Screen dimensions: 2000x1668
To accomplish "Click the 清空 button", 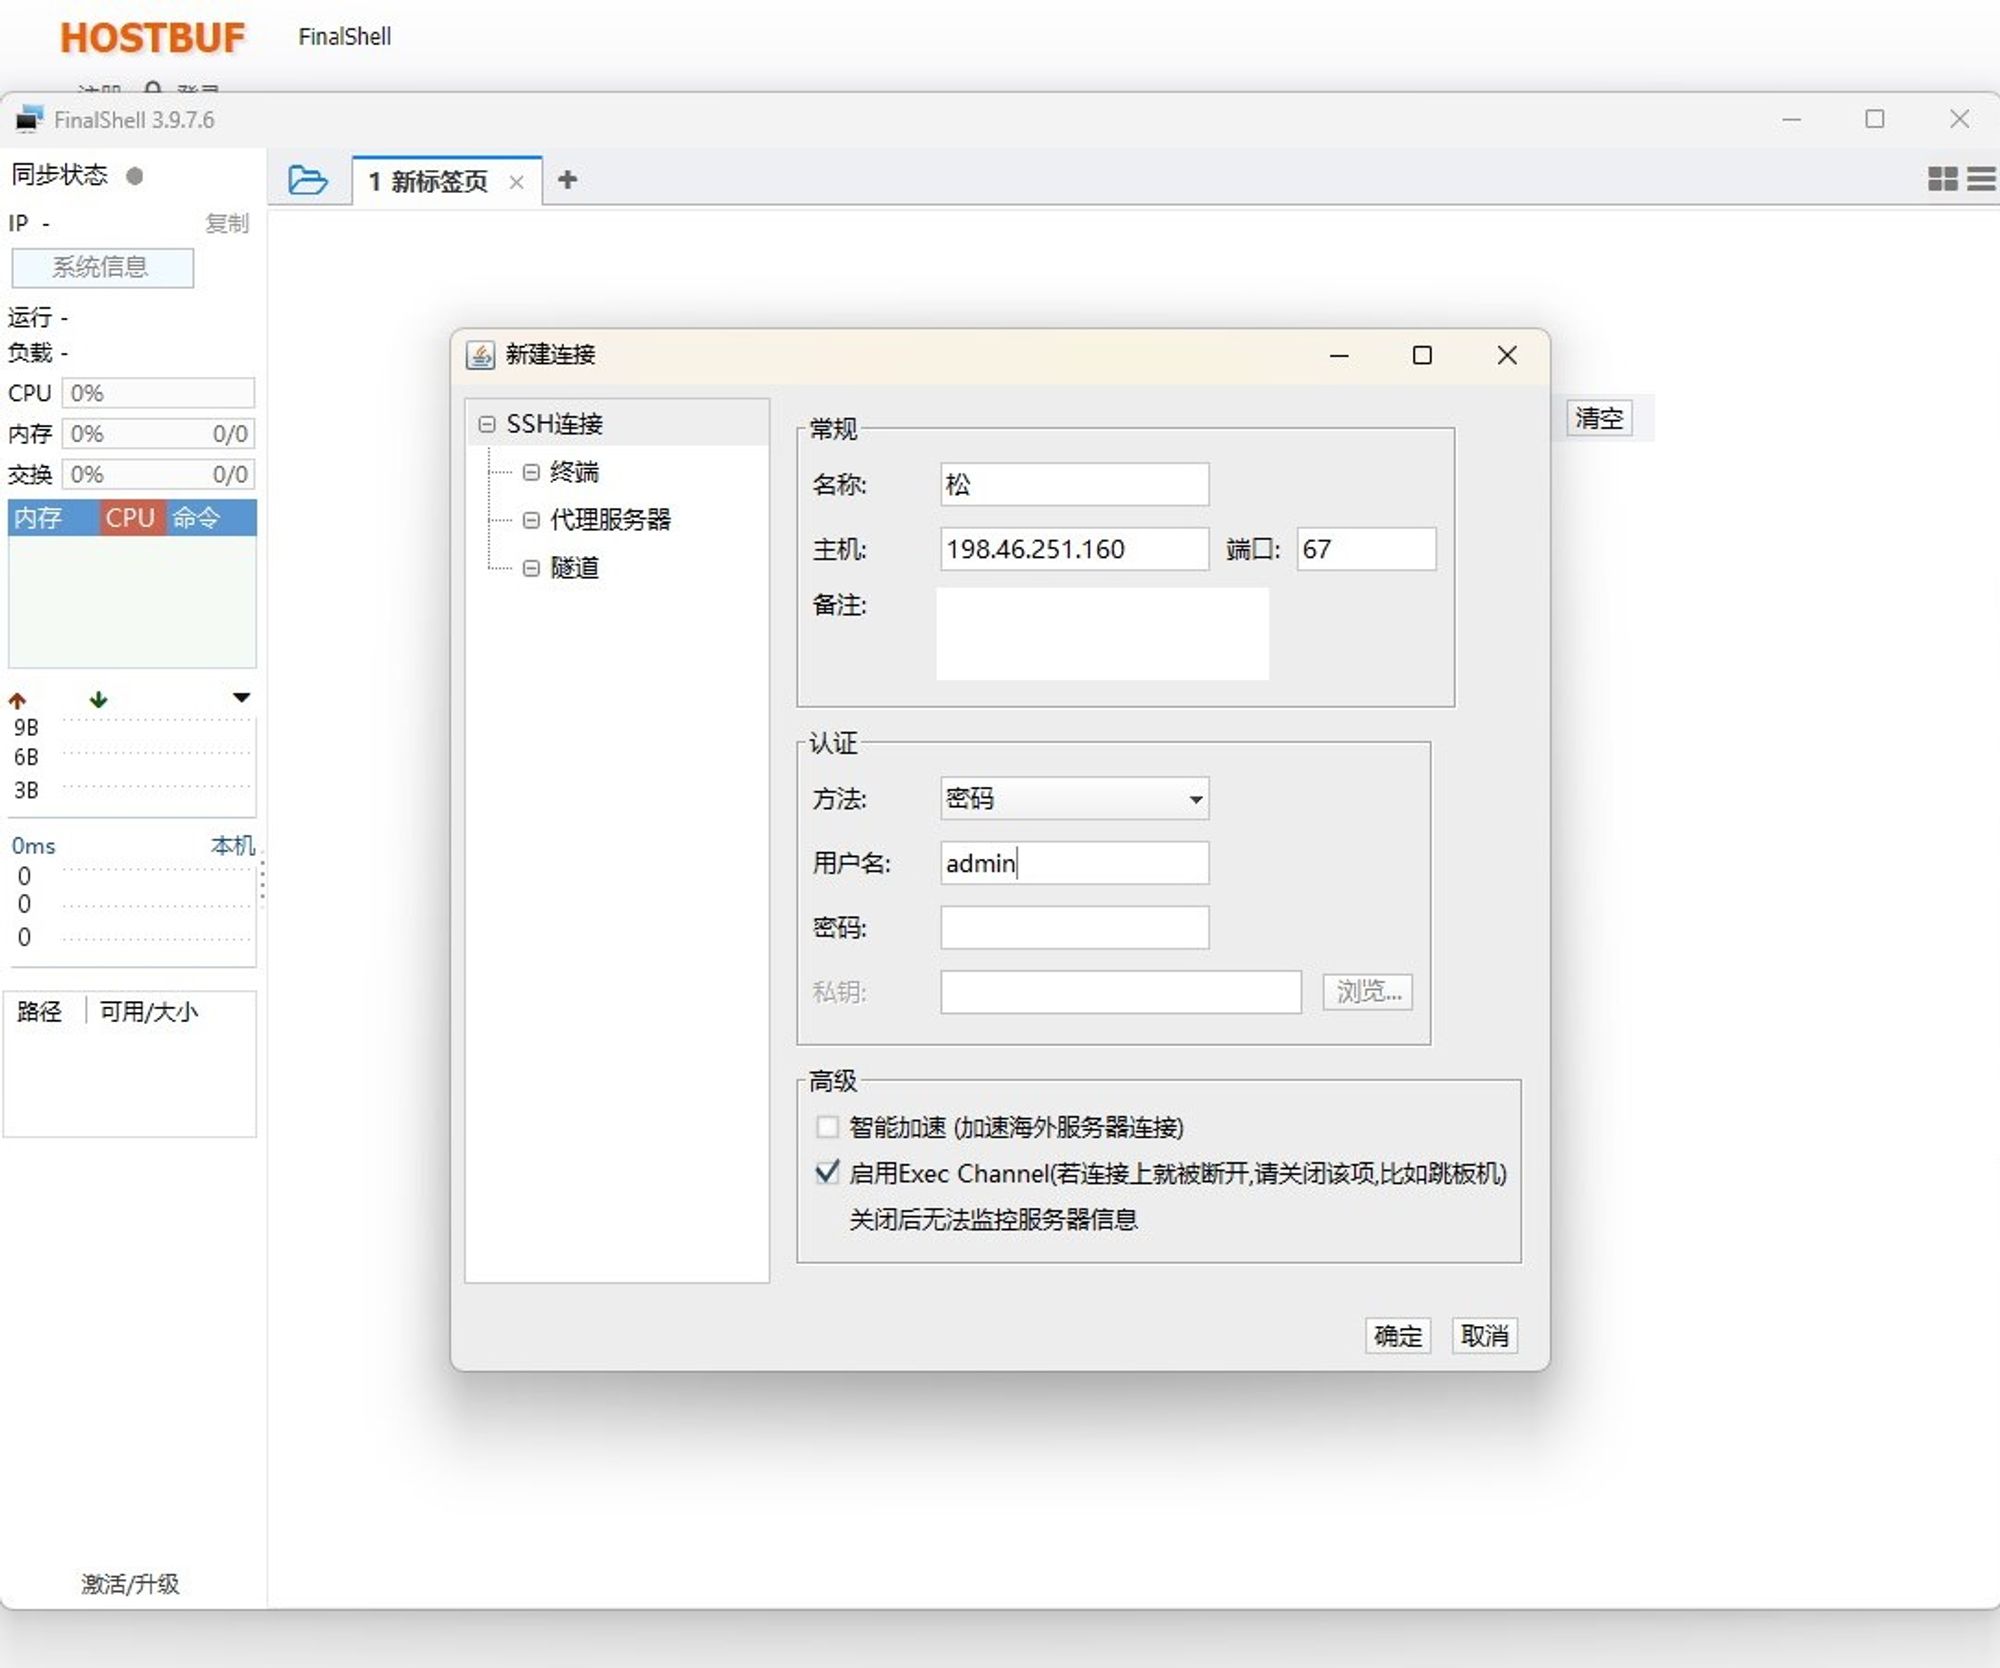I will 1598,418.
